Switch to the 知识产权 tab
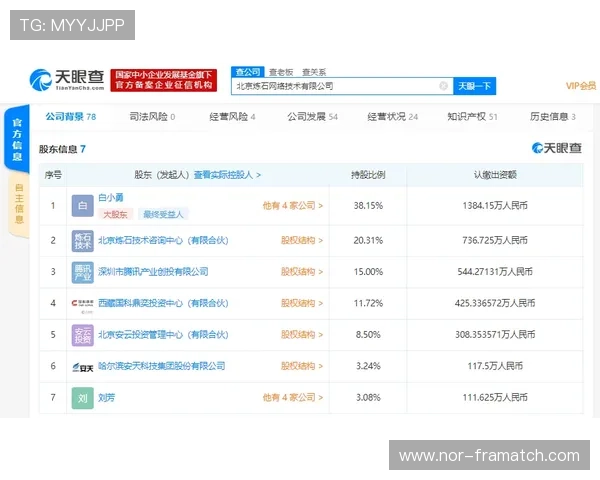 (x=473, y=116)
